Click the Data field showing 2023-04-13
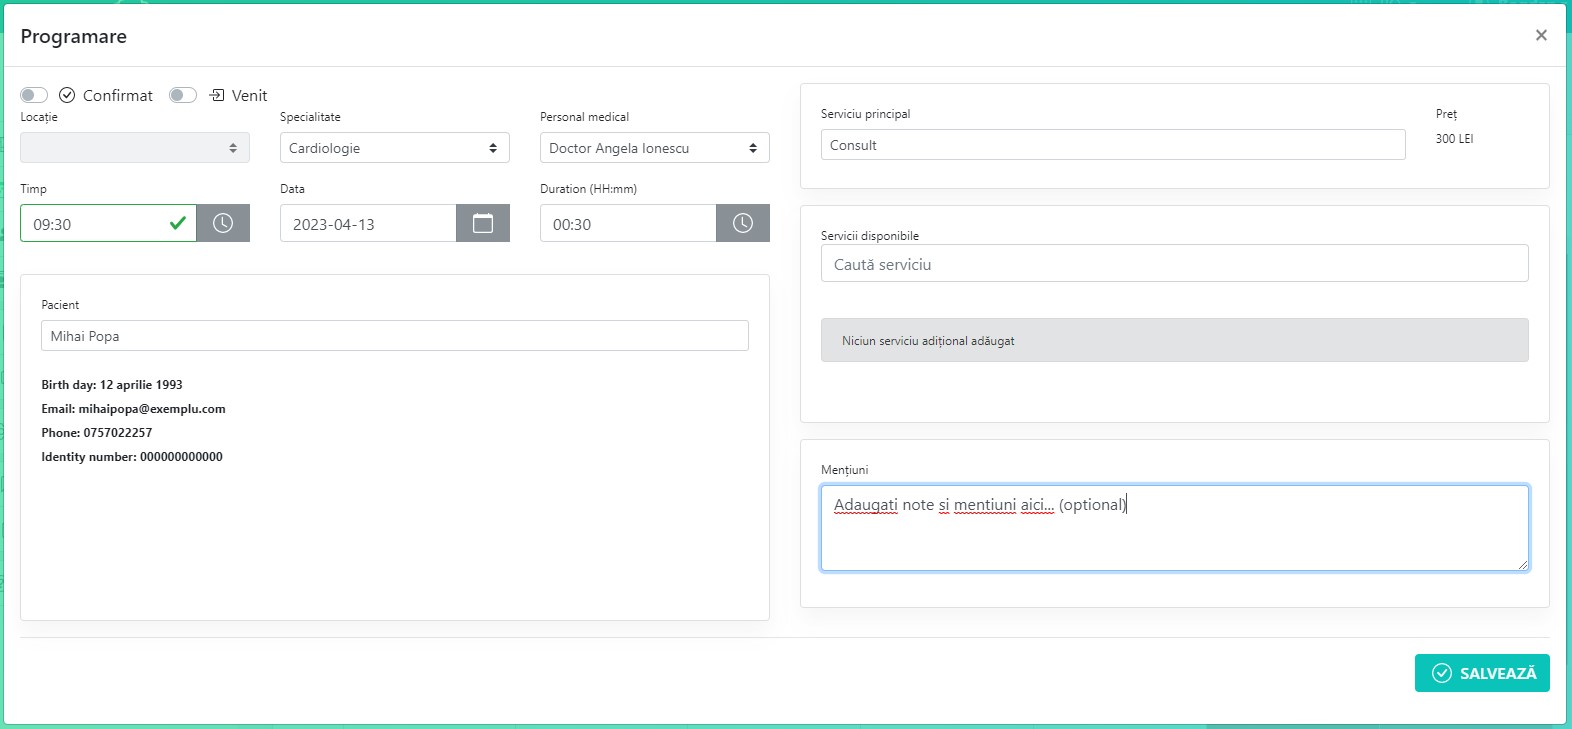1572x729 pixels. [368, 224]
